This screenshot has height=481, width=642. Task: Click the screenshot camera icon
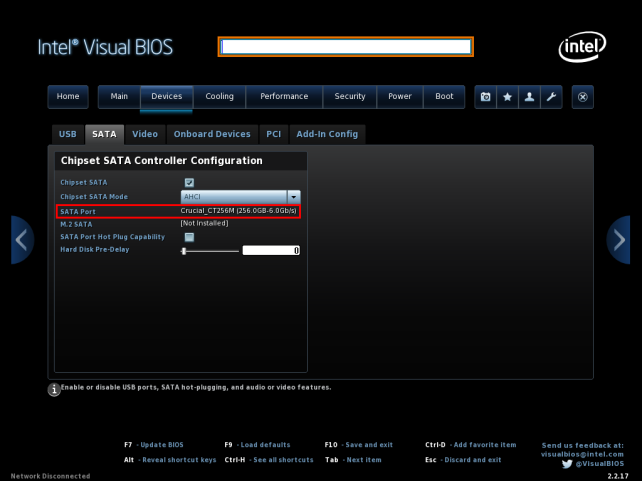pyautogui.click(x=486, y=97)
